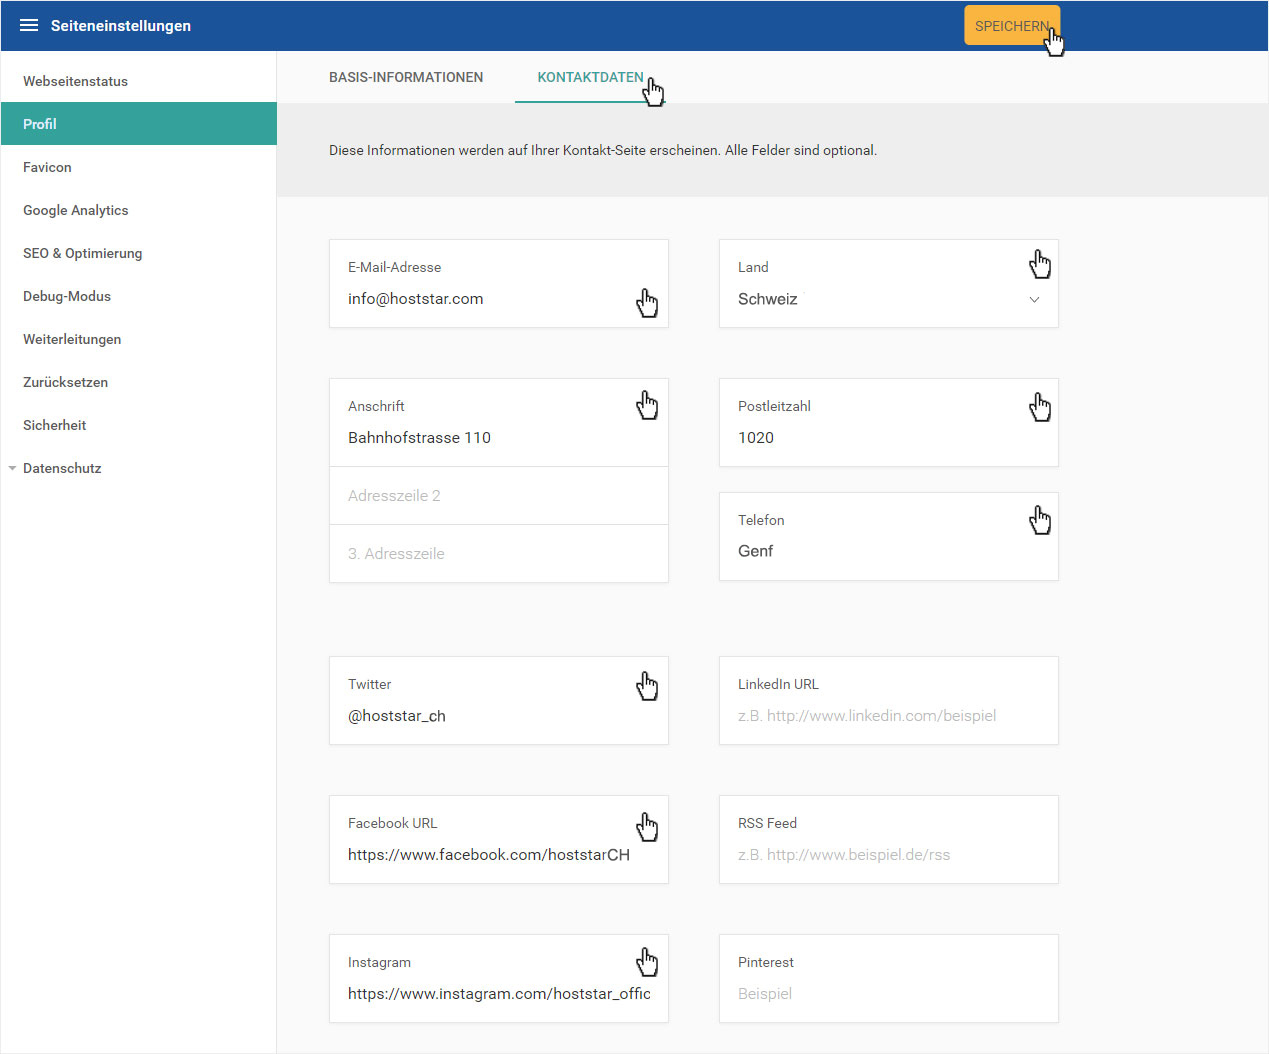Screen dimensions: 1269x1054
Task: Open the hamburger menu in header
Action: pos(29,25)
